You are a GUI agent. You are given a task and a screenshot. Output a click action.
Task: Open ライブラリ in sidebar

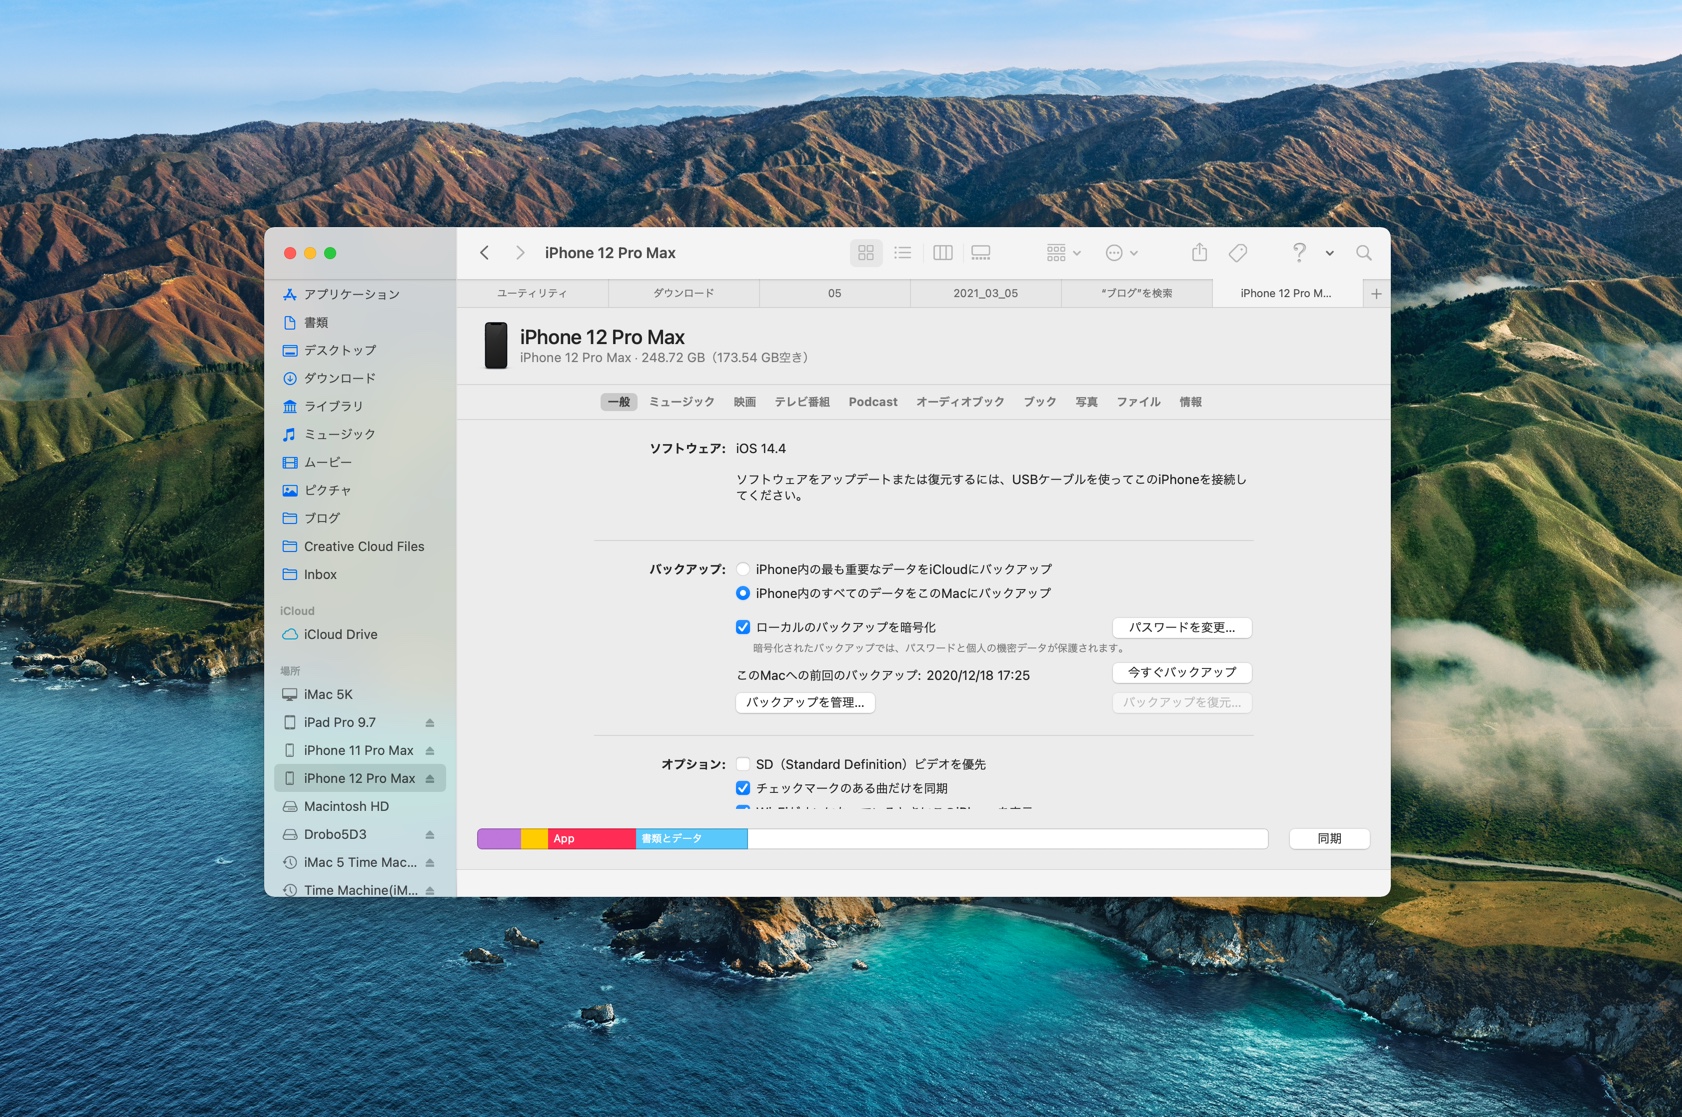(x=360, y=406)
